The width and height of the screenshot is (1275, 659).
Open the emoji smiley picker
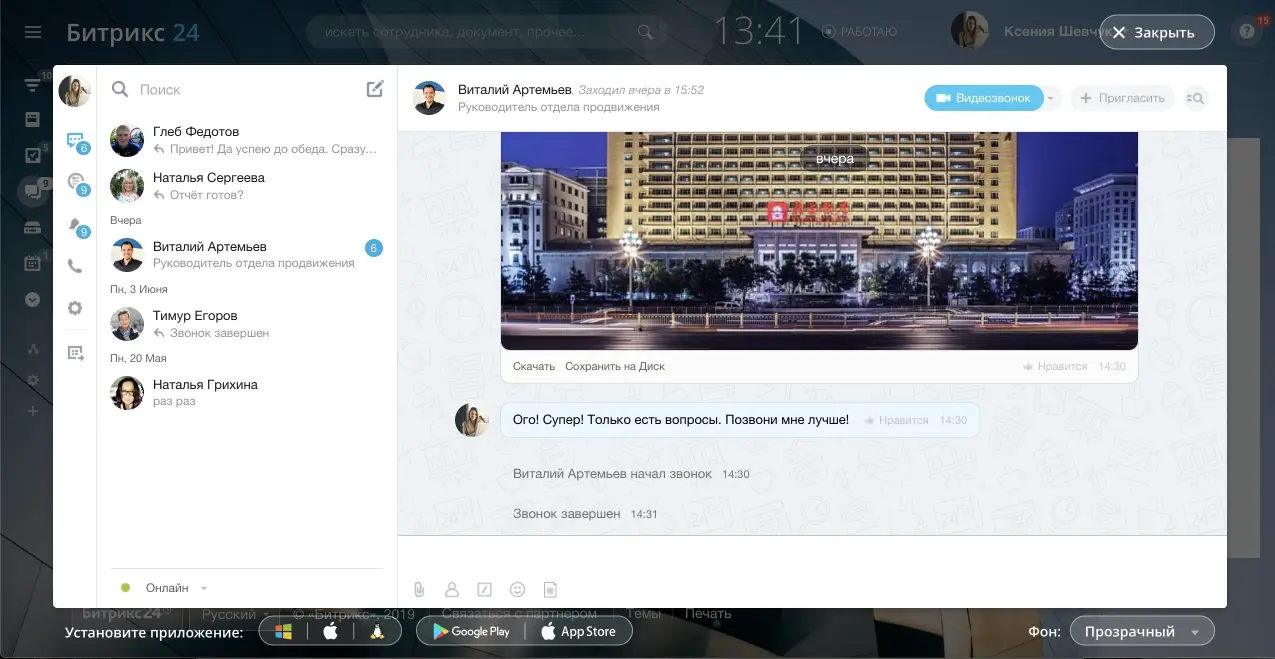click(x=517, y=589)
